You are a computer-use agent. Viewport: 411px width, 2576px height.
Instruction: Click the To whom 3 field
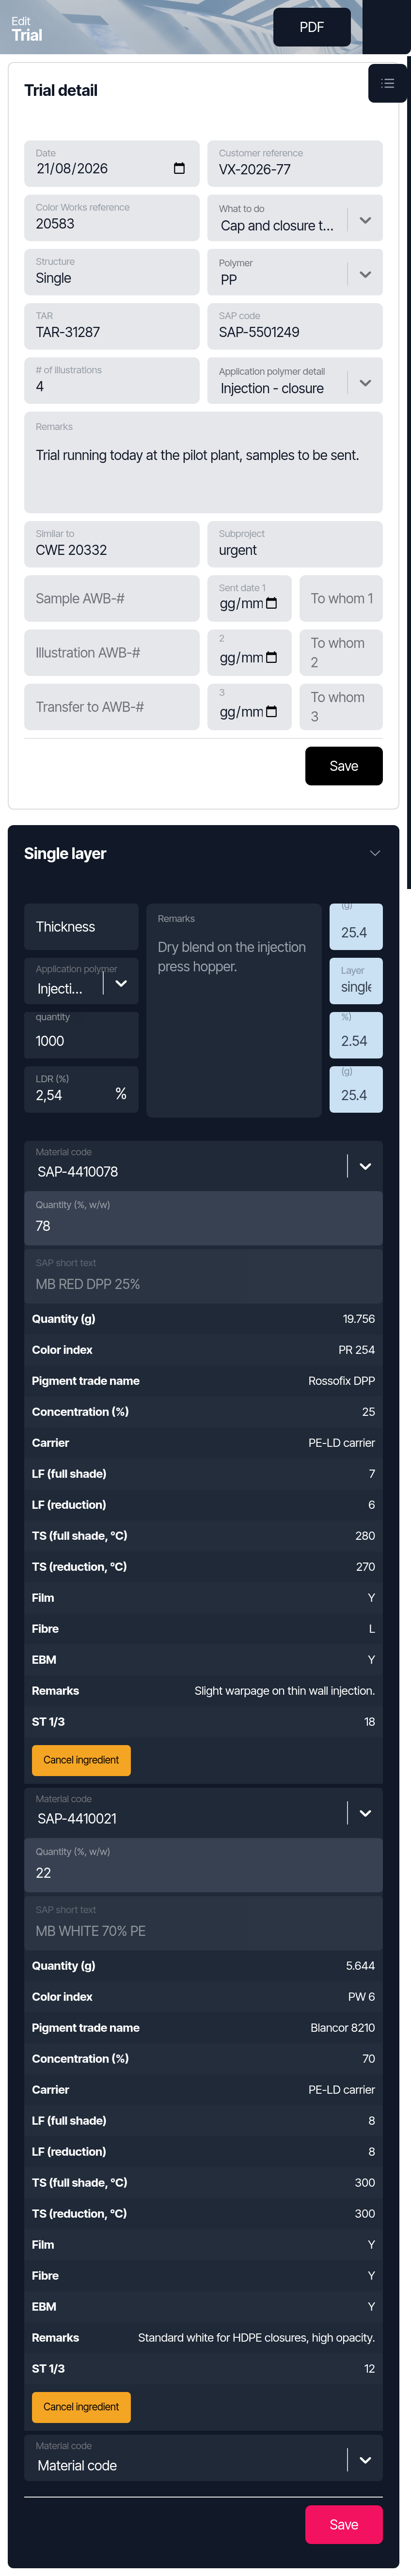click(341, 706)
